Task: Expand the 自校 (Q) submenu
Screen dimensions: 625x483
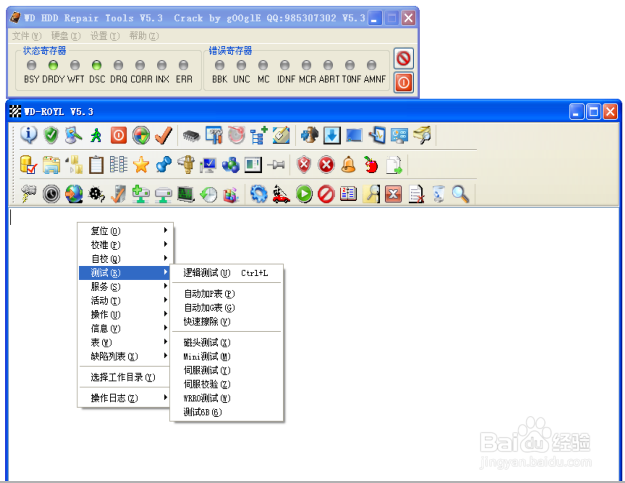Action: click(x=124, y=259)
